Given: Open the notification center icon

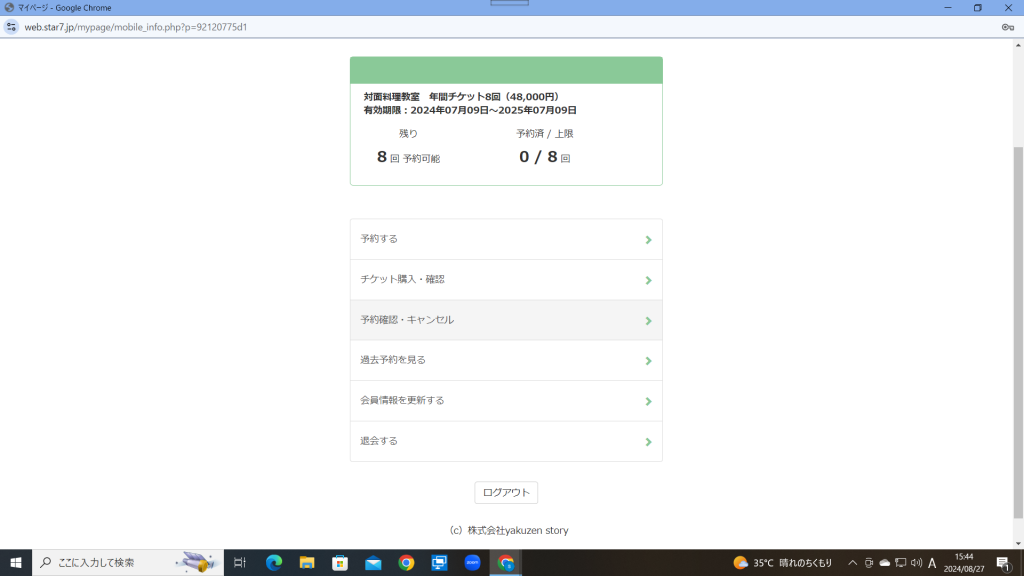Looking at the screenshot, I should tap(1004, 562).
